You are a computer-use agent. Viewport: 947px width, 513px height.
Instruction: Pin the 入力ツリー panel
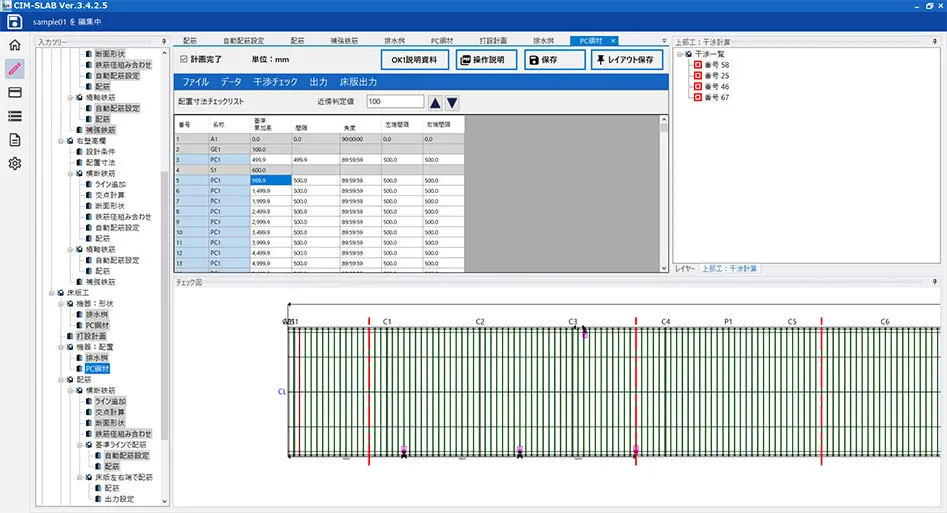pyautogui.click(x=164, y=42)
